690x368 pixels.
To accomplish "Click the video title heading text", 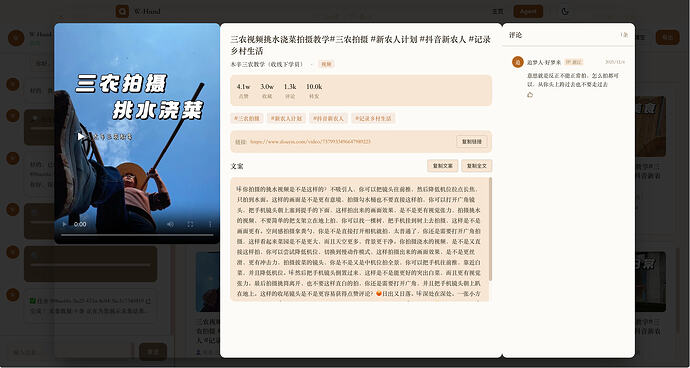I will (360, 44).
